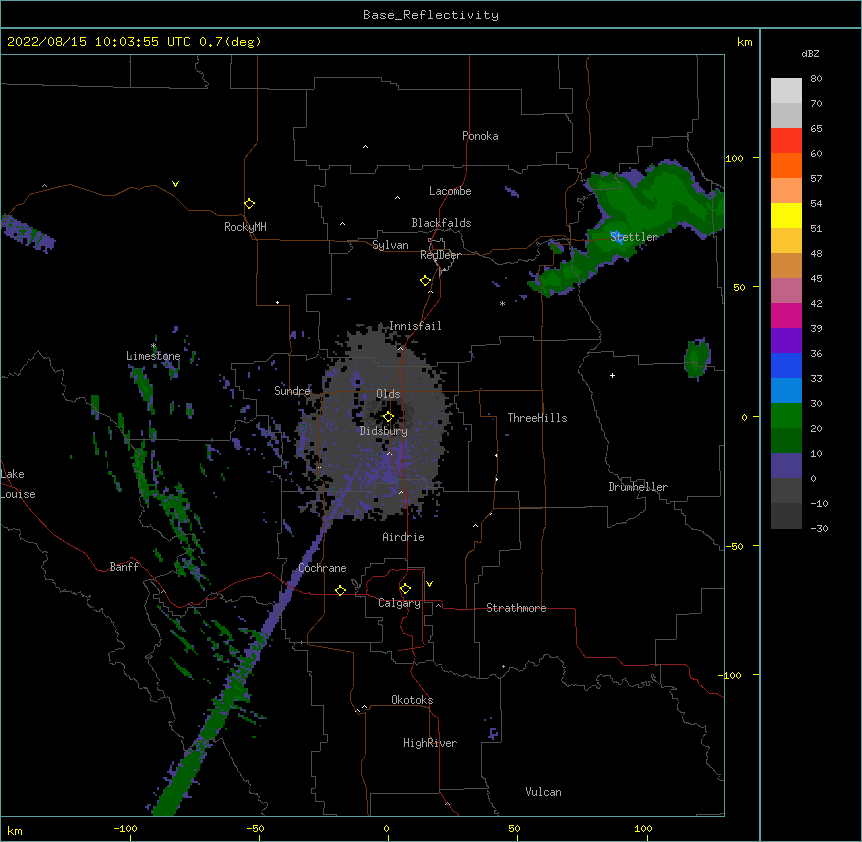Viewport: 862px width, 842px height.
Task: Click the Blackfalds city label
Action: [441, 223]
